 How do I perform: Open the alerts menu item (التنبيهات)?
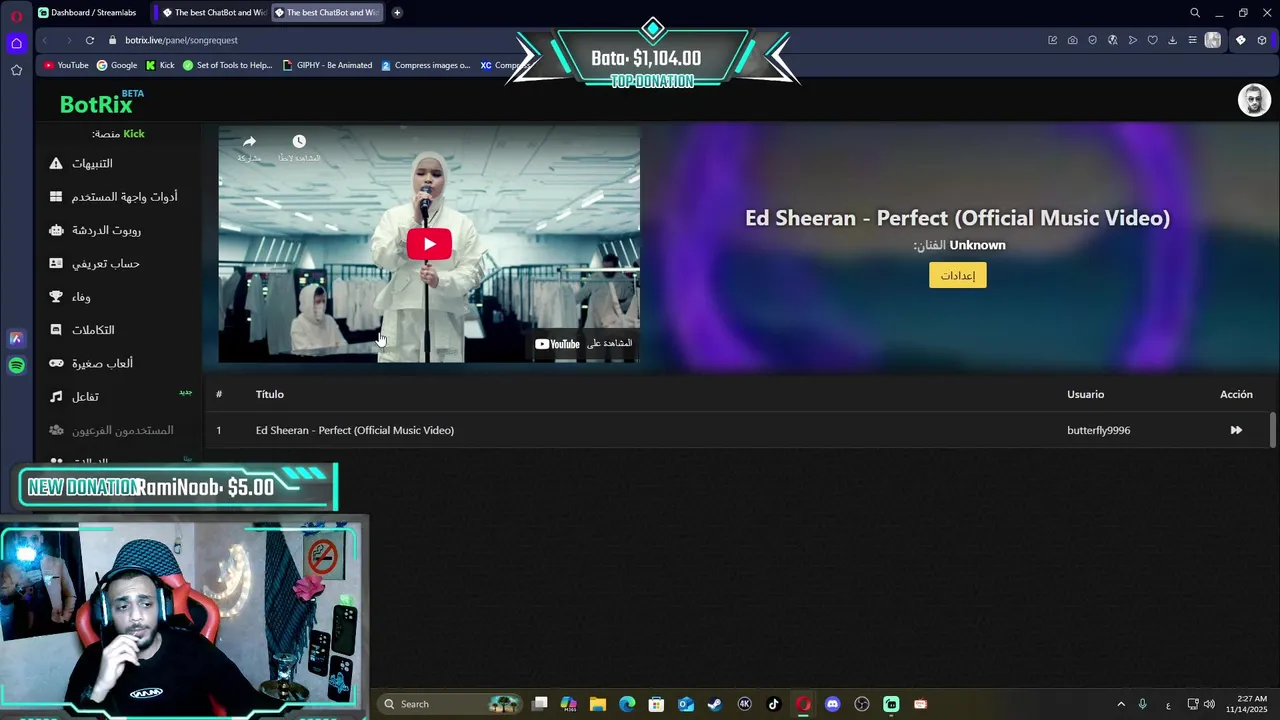point(92,163)
